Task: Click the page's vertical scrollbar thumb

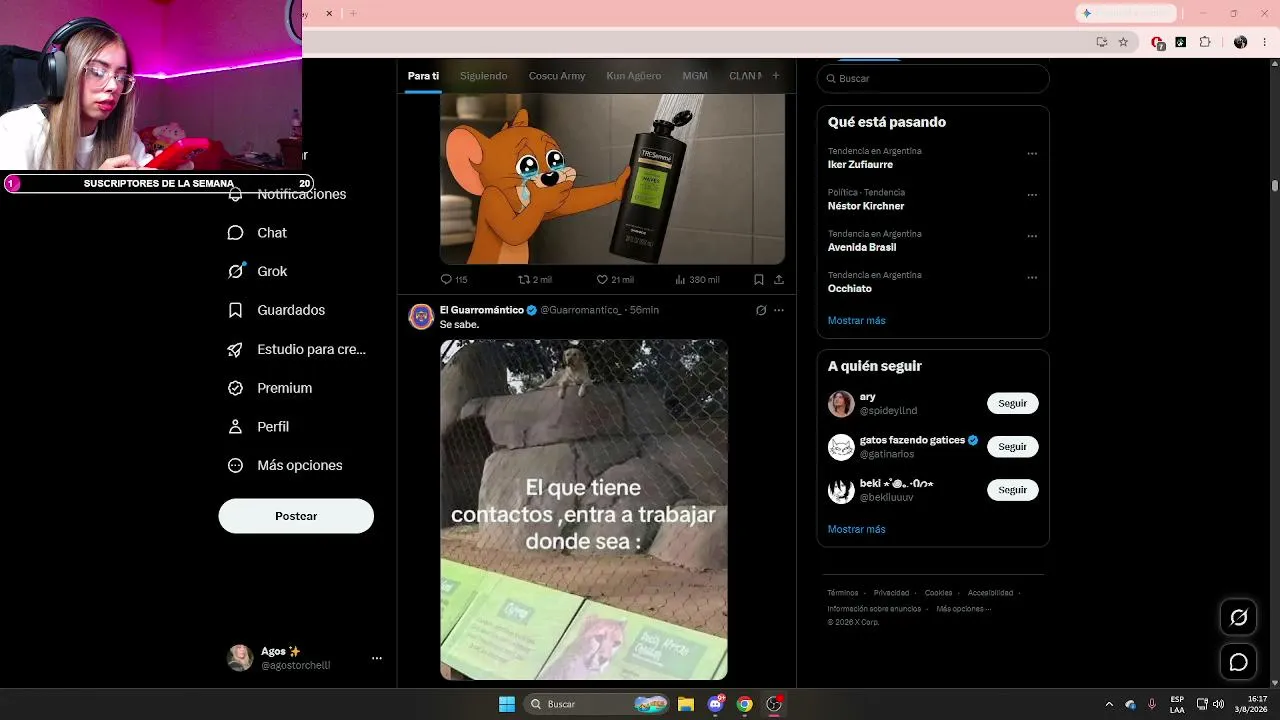Action: [x=1275, y=186]
